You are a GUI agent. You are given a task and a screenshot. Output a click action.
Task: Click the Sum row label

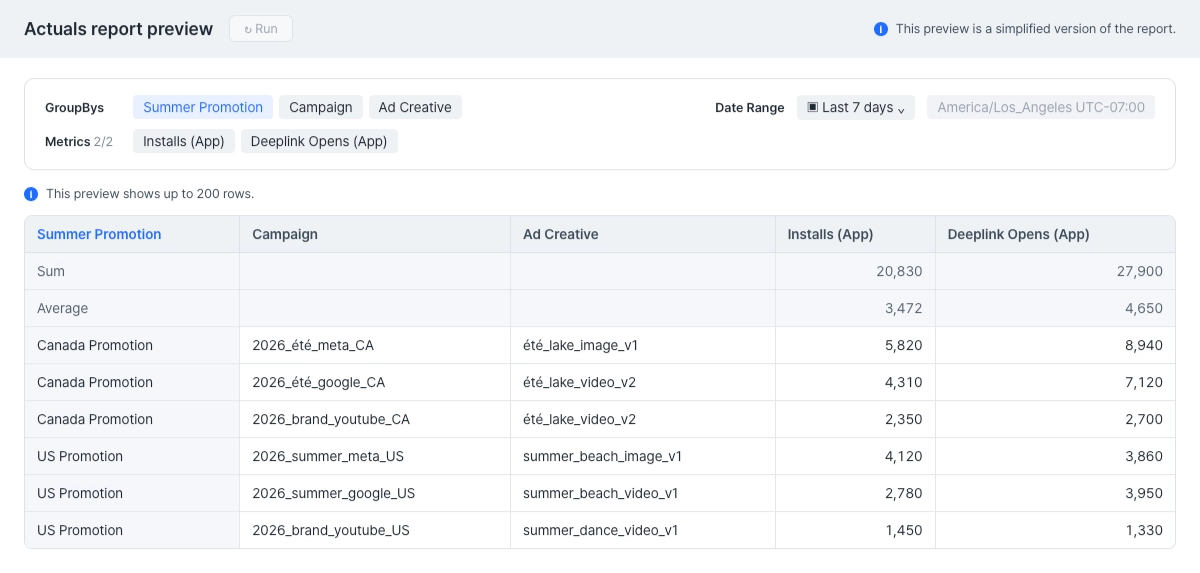(x=51, y=271)
